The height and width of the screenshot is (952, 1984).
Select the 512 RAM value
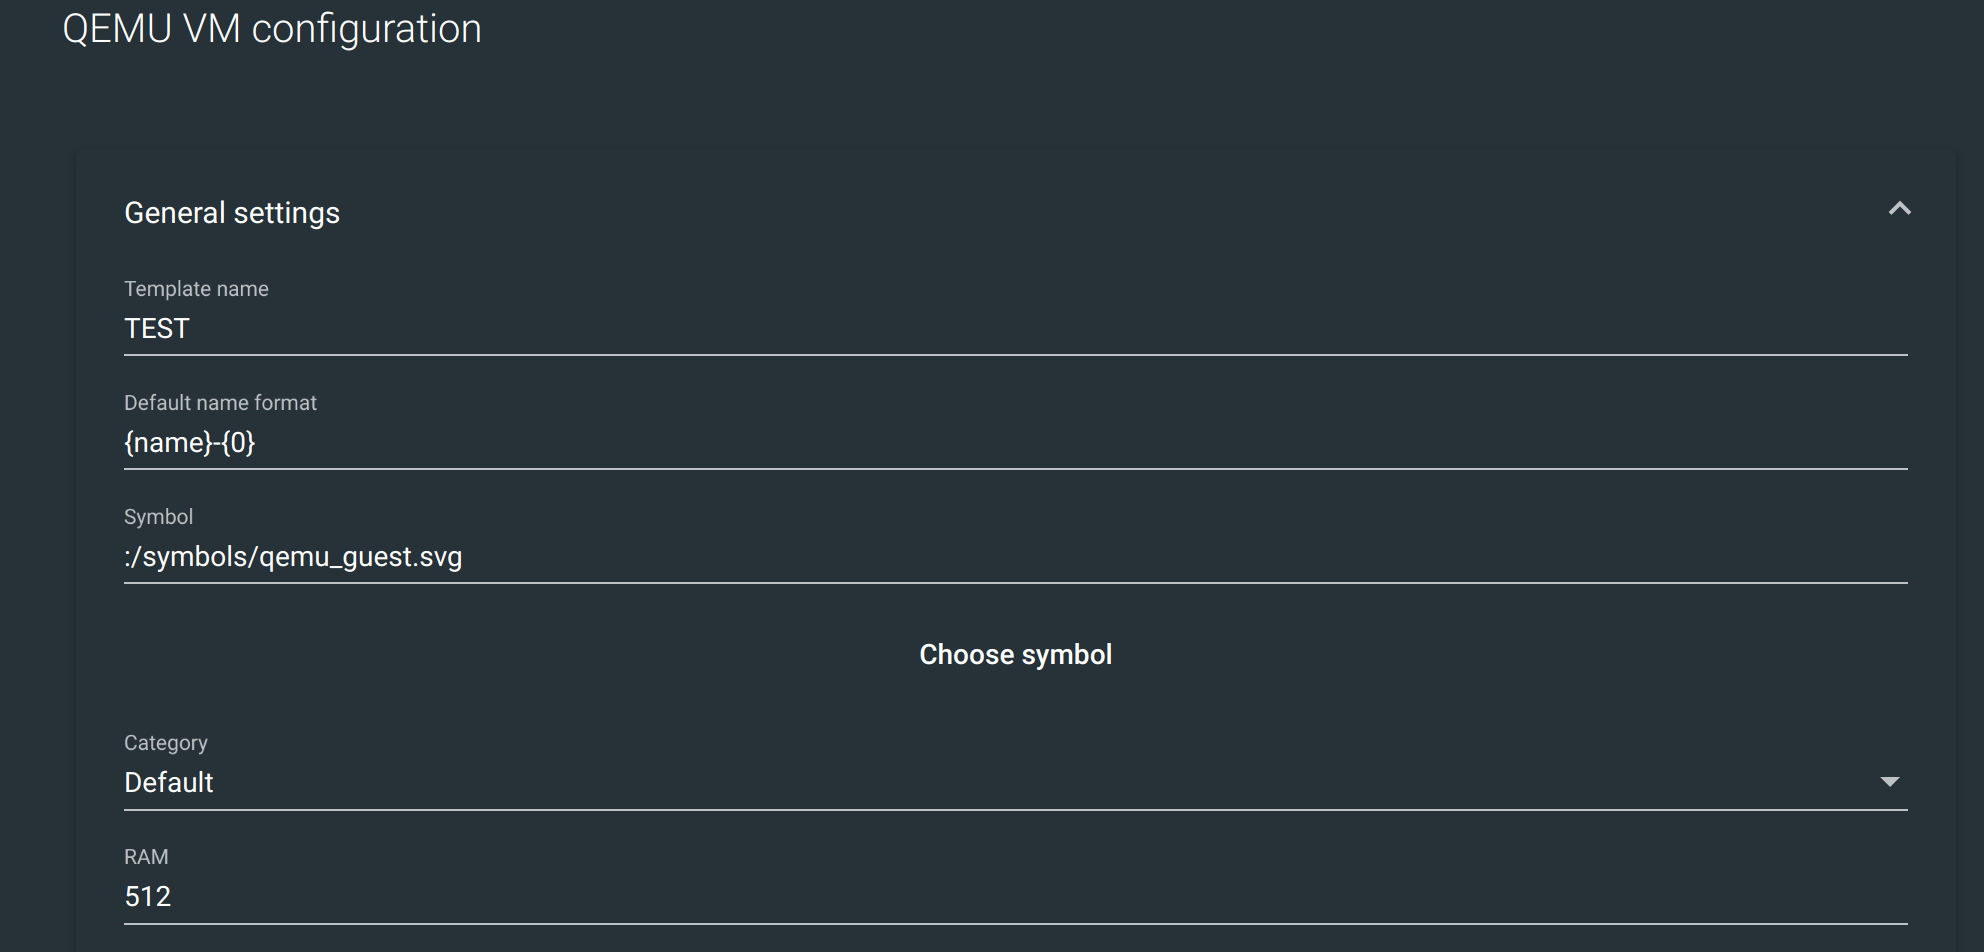(x=147, y=896)
